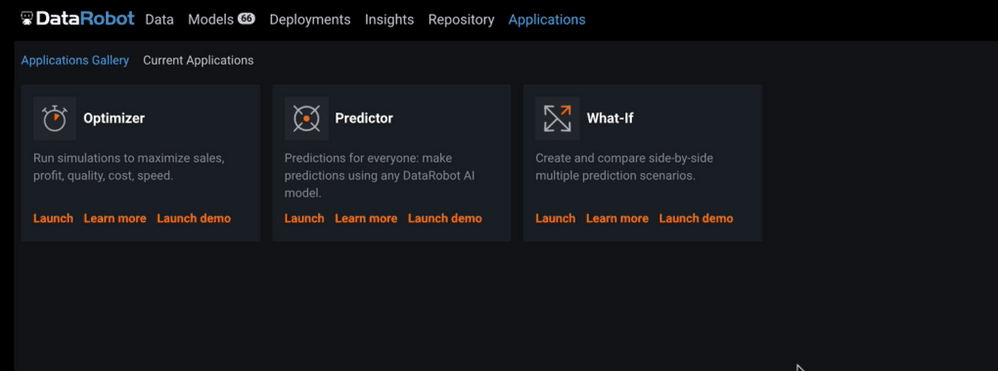Click the Models count badge 66
998x371 pixels.
point(246,18)
